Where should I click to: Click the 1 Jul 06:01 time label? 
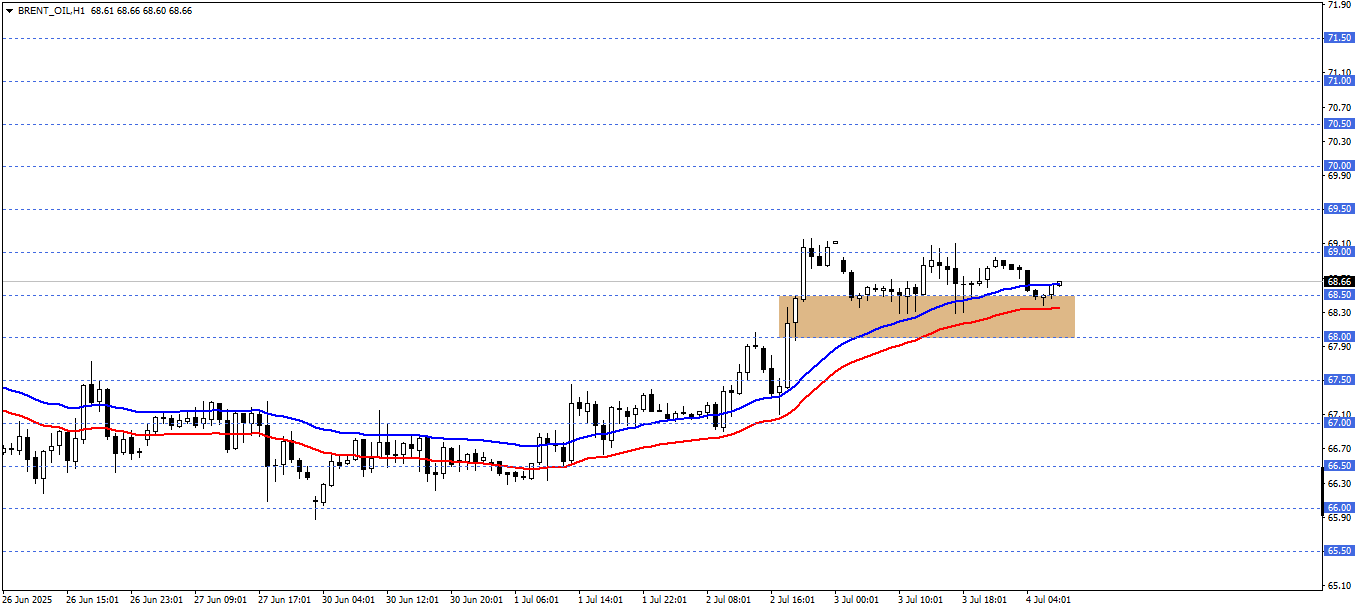point(538,600)
